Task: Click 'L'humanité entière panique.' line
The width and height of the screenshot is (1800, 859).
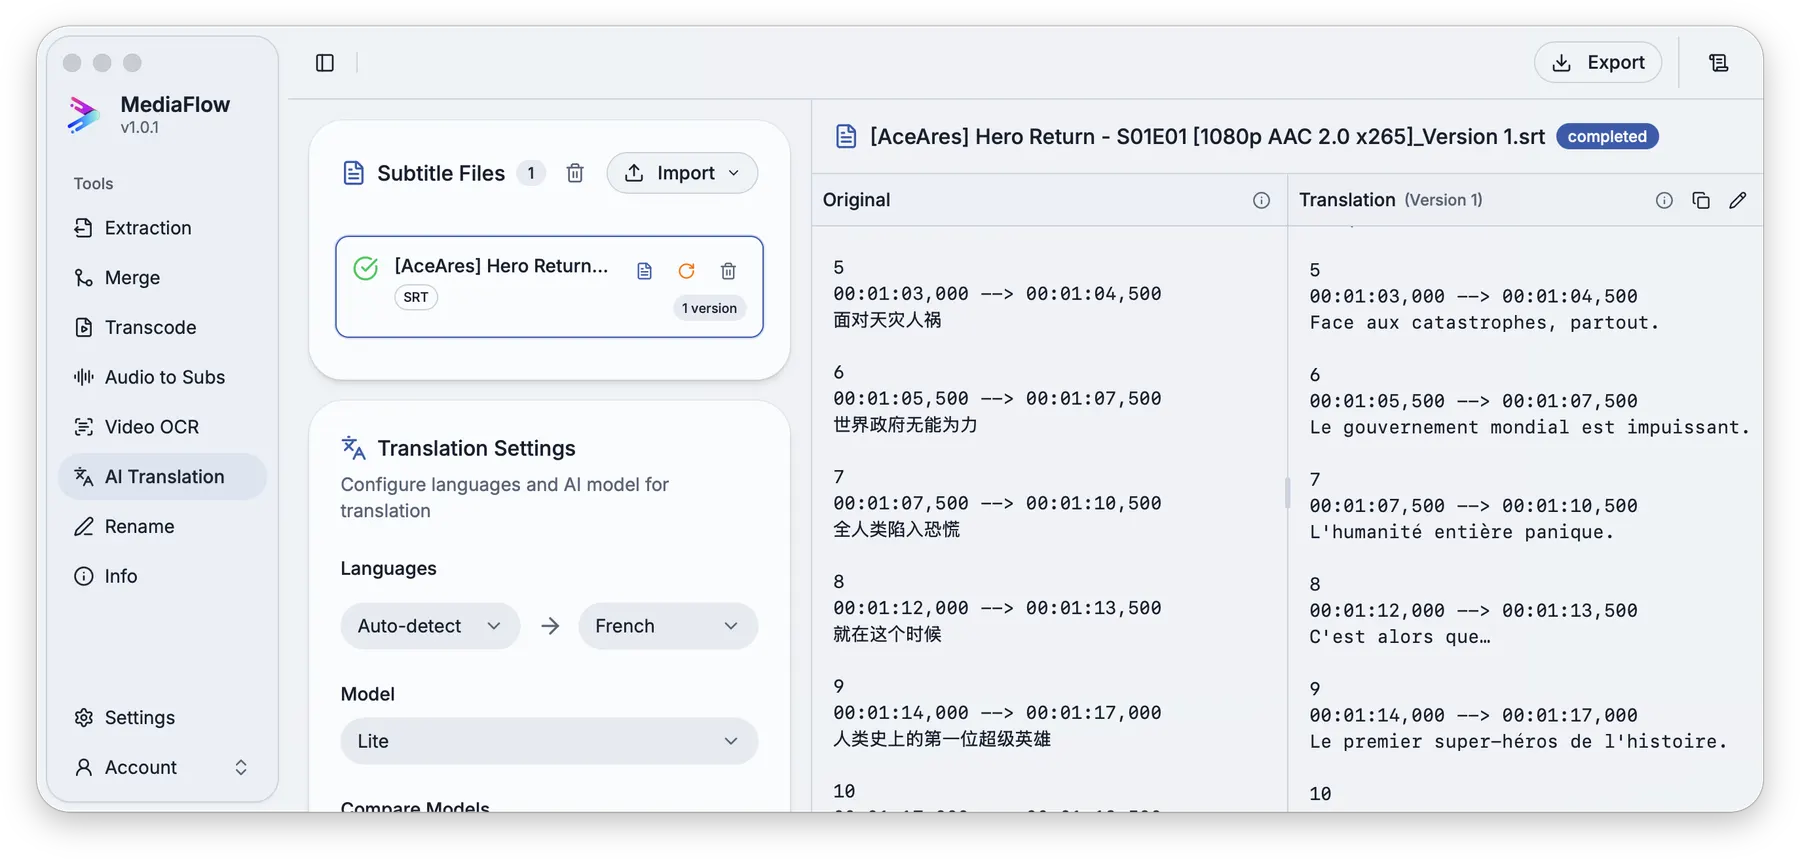Action: click(1462, 532)
